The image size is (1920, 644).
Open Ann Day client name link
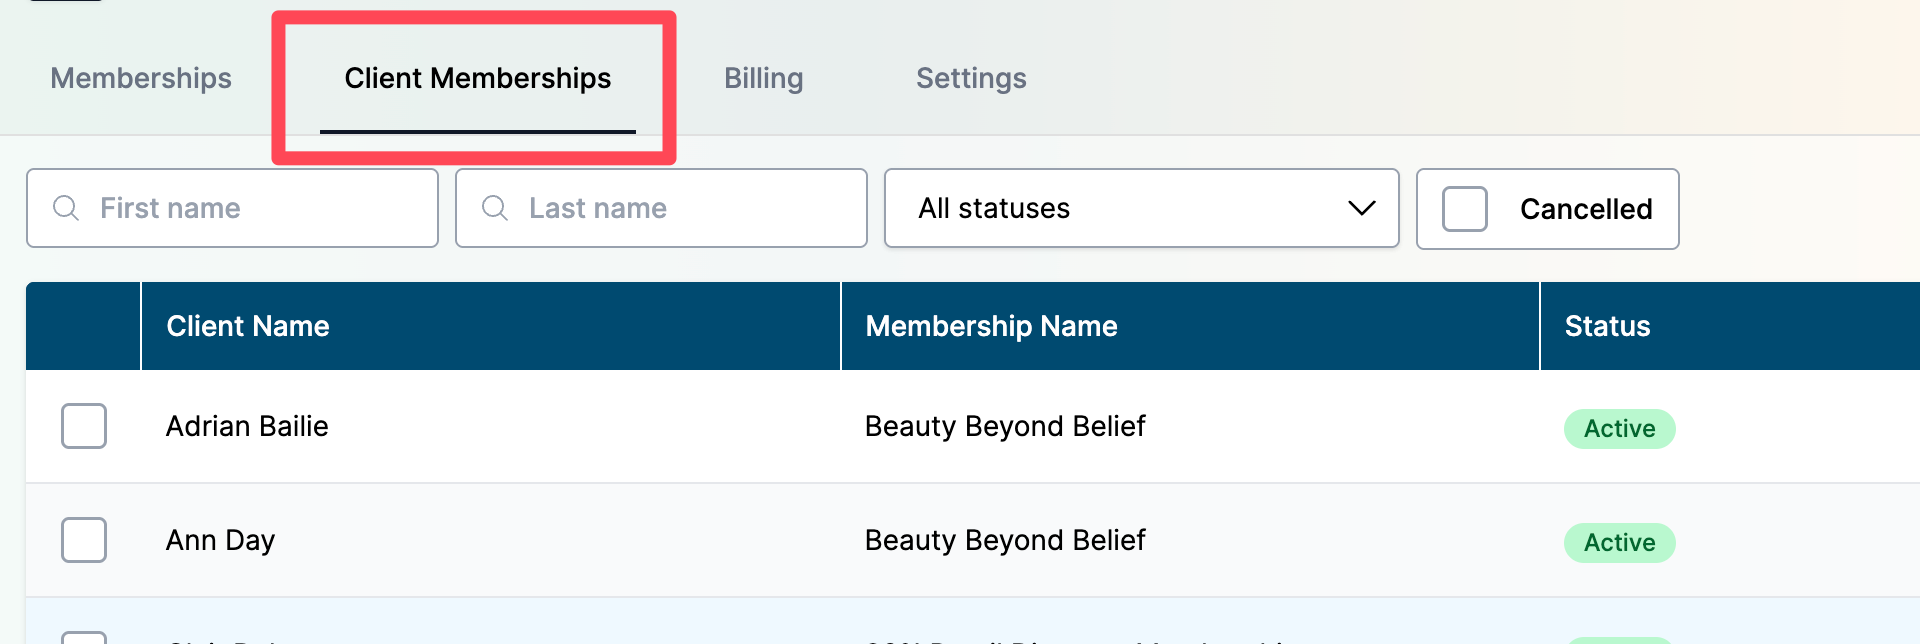click(220, 540)
